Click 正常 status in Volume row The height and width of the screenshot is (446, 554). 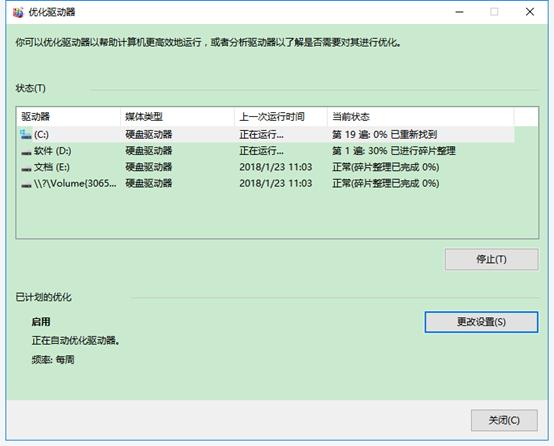coord(386,183)
